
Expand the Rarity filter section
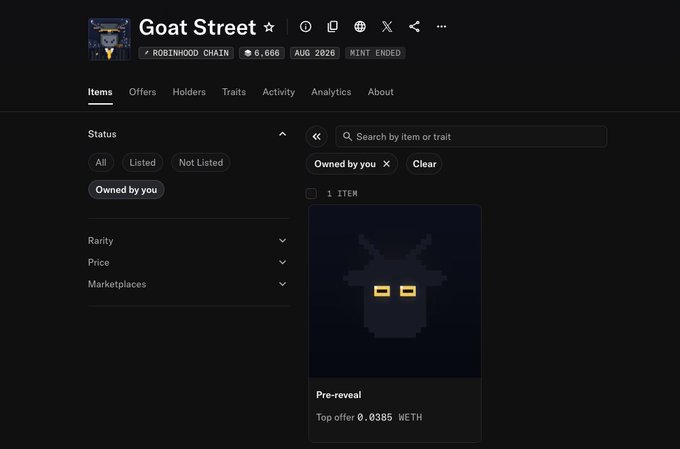click(x=188, y=240)
